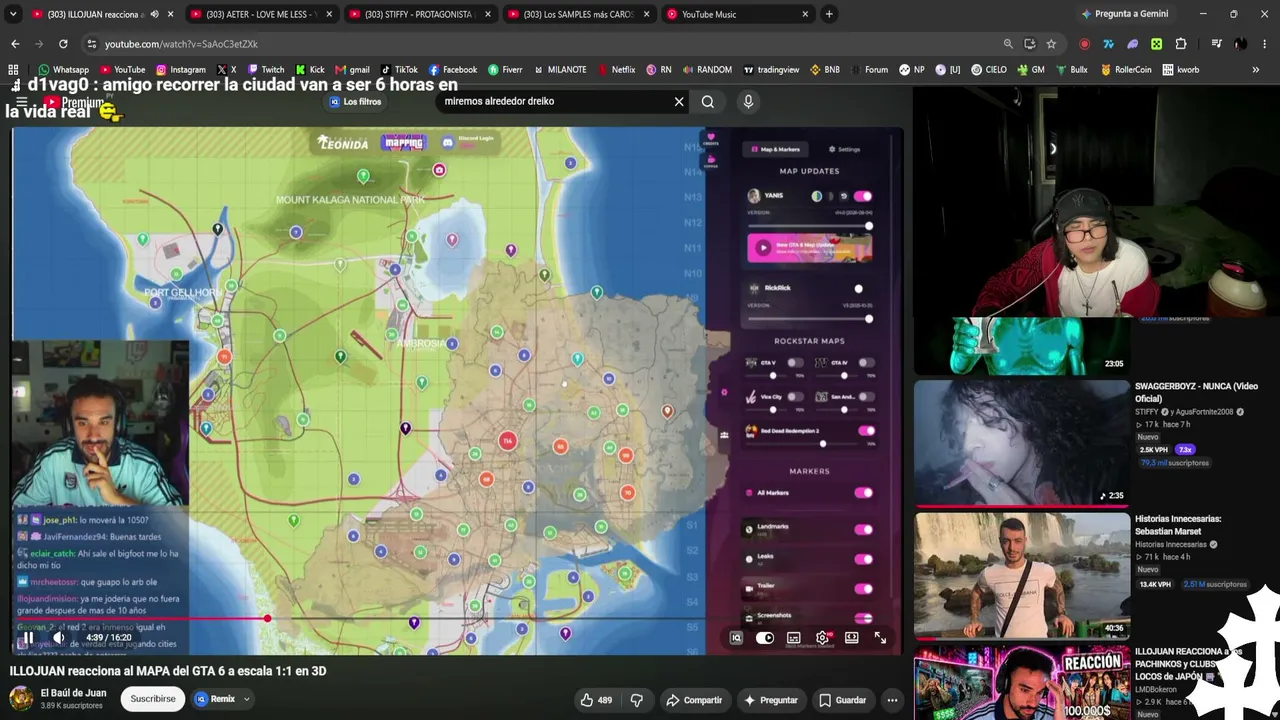
Task: Open the Chrome profile avatar
Action: click(1240, 44)
